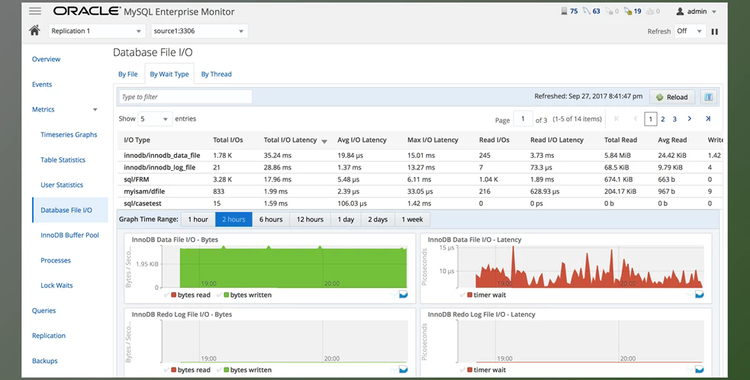The image size is (750, 380).
Task: Toggle bytes read series in Redo Log Bytes graph
Action: point(187,370)
